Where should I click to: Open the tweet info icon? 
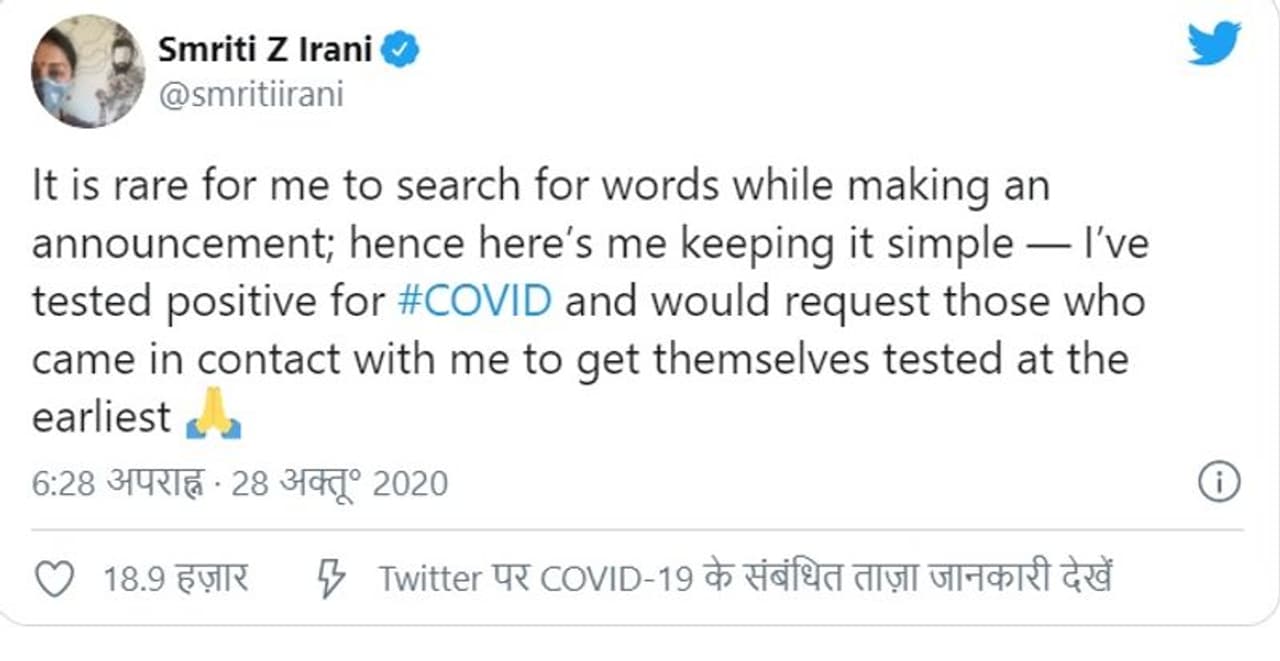[1218, 483]
